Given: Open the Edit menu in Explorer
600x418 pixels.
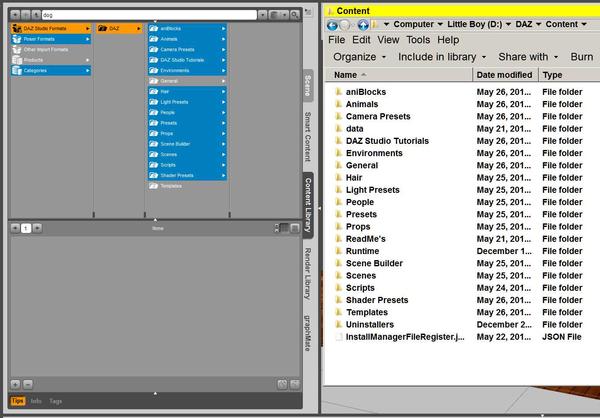Looking at the screenshot, I should point(361,40).
